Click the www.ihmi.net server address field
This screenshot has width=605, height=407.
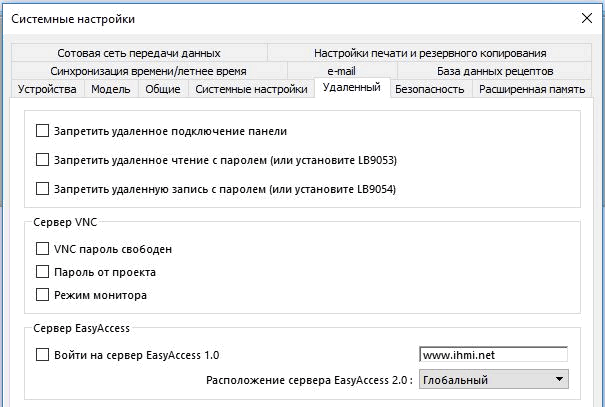493,355
